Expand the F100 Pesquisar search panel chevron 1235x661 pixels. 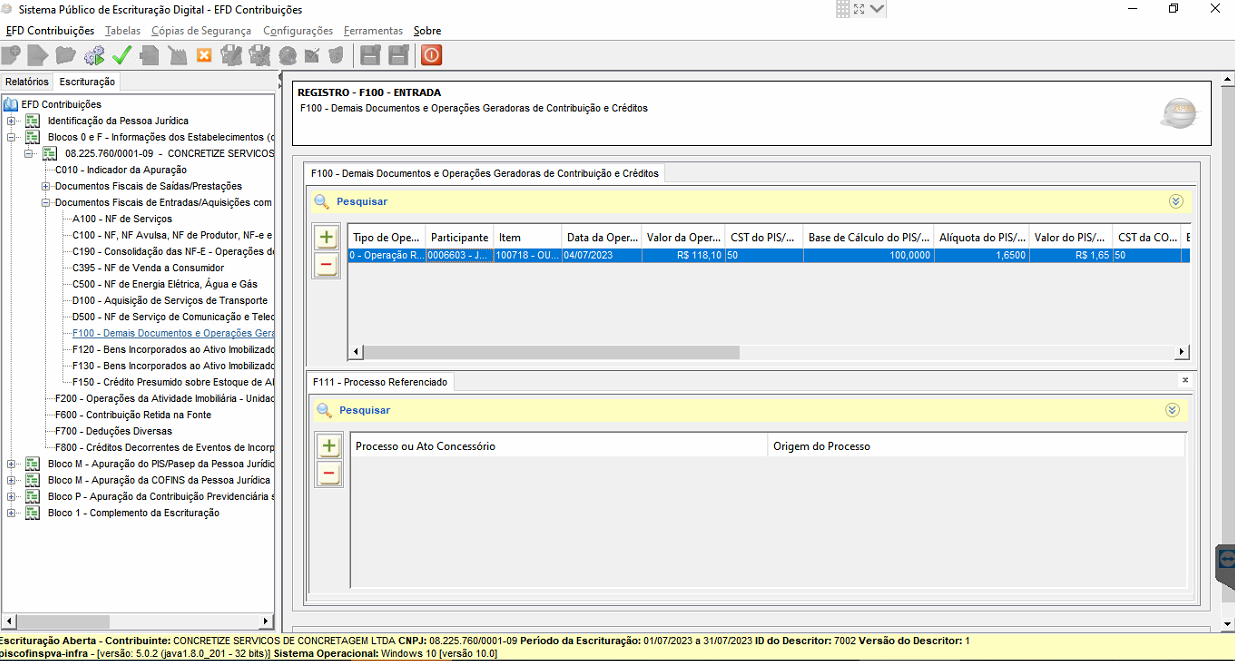click(x=1175, y=201)
